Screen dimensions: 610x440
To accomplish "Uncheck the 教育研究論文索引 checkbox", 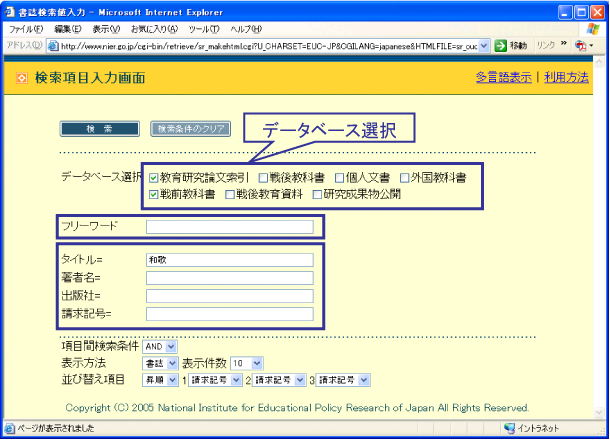I will click(154, 178).
